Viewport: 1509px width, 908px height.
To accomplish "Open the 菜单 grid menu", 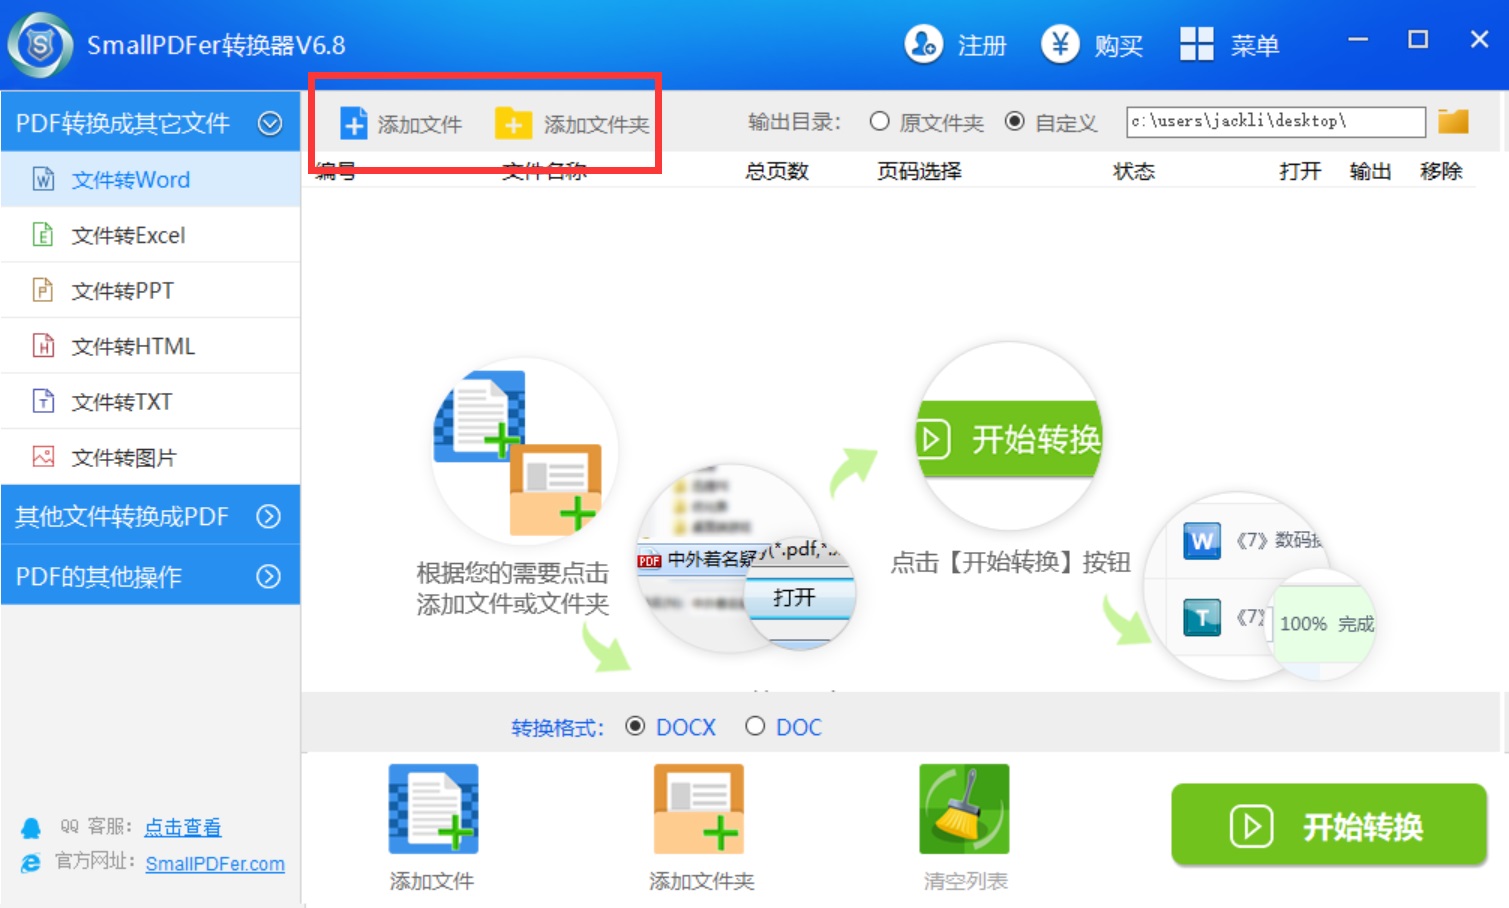I will pyautogui.click(x=1229, y=45).
